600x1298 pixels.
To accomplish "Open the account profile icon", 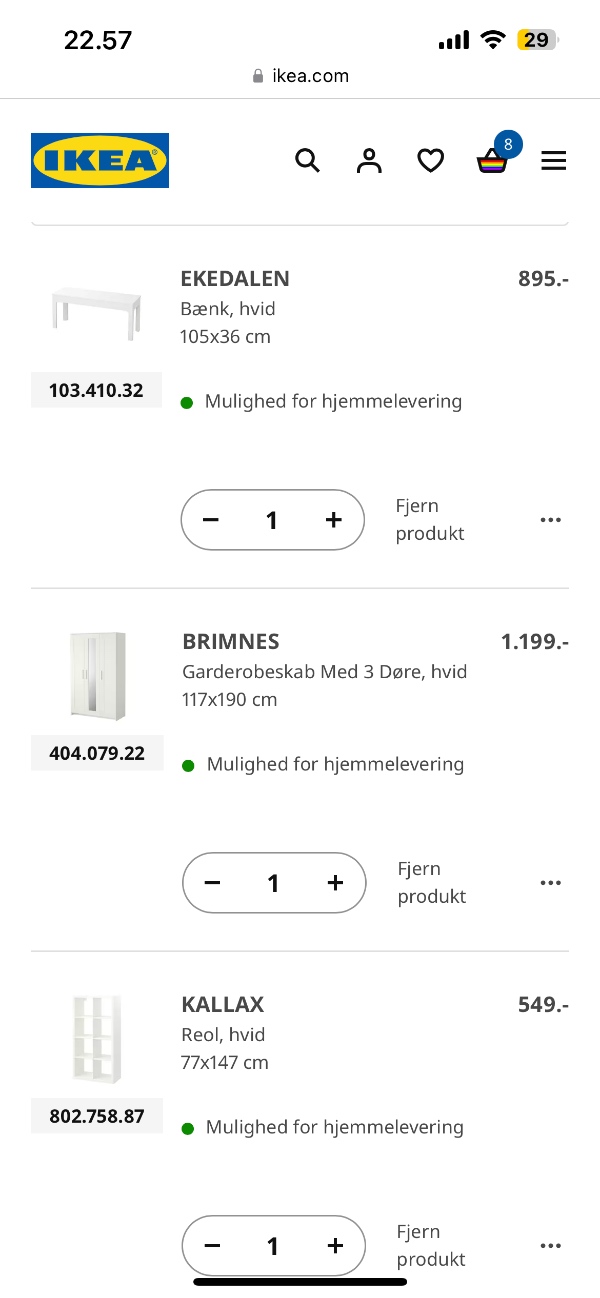I will [369, 160].
